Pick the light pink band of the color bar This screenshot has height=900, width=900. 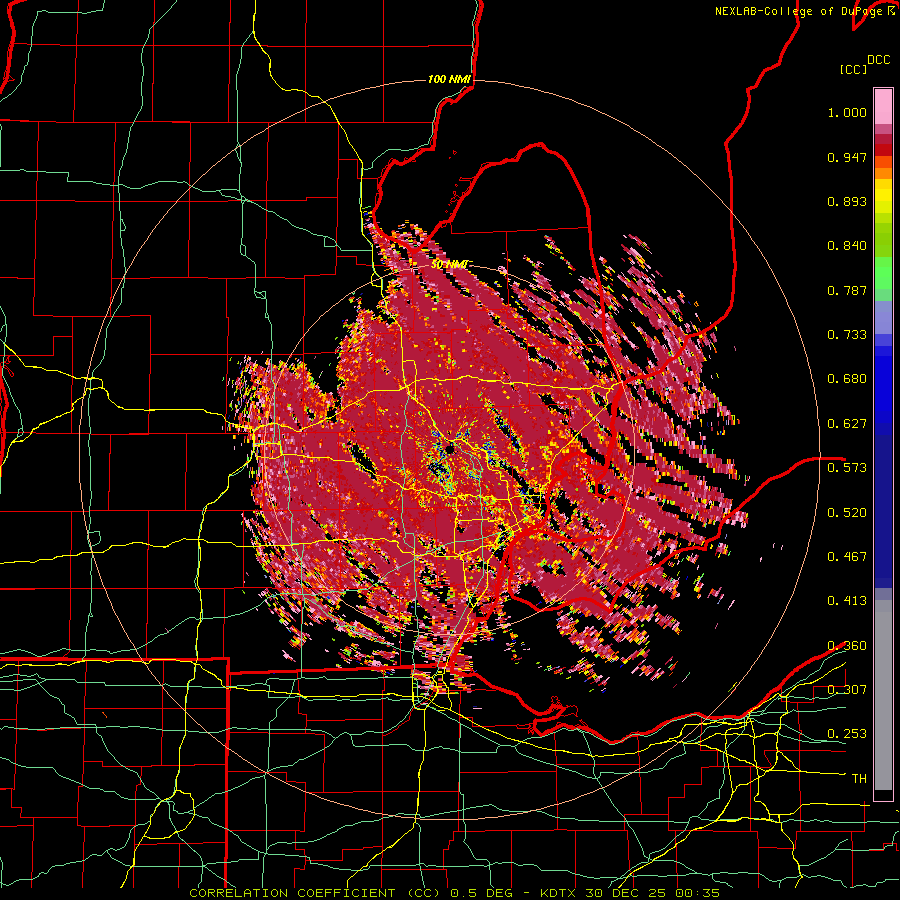[883, 106]
